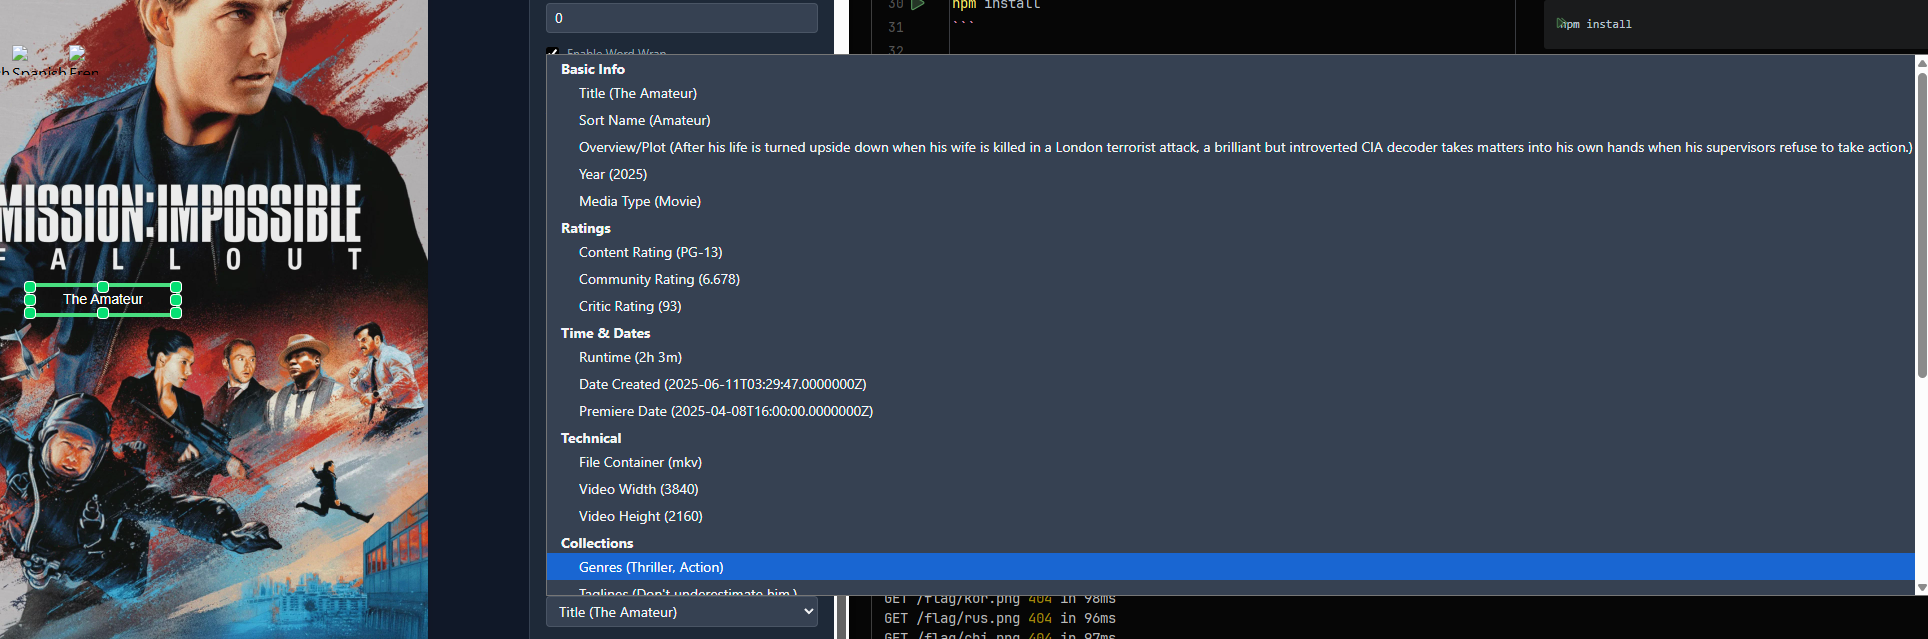Click the second broken flag image on the poster
Viewport: 1928px width, 639px height.
(78, 53)
